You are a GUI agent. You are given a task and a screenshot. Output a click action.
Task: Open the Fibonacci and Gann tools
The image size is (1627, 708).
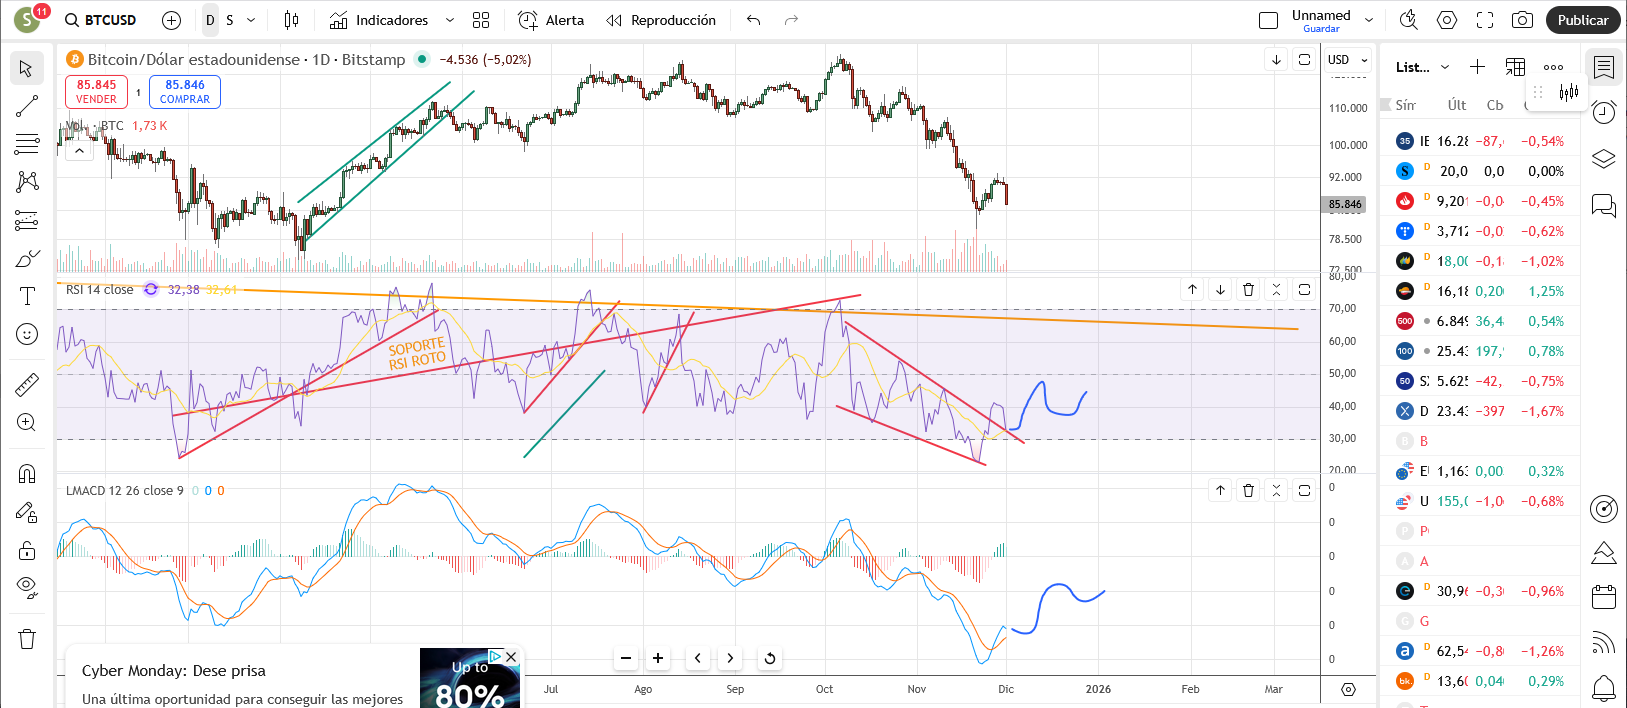[27, 144]
